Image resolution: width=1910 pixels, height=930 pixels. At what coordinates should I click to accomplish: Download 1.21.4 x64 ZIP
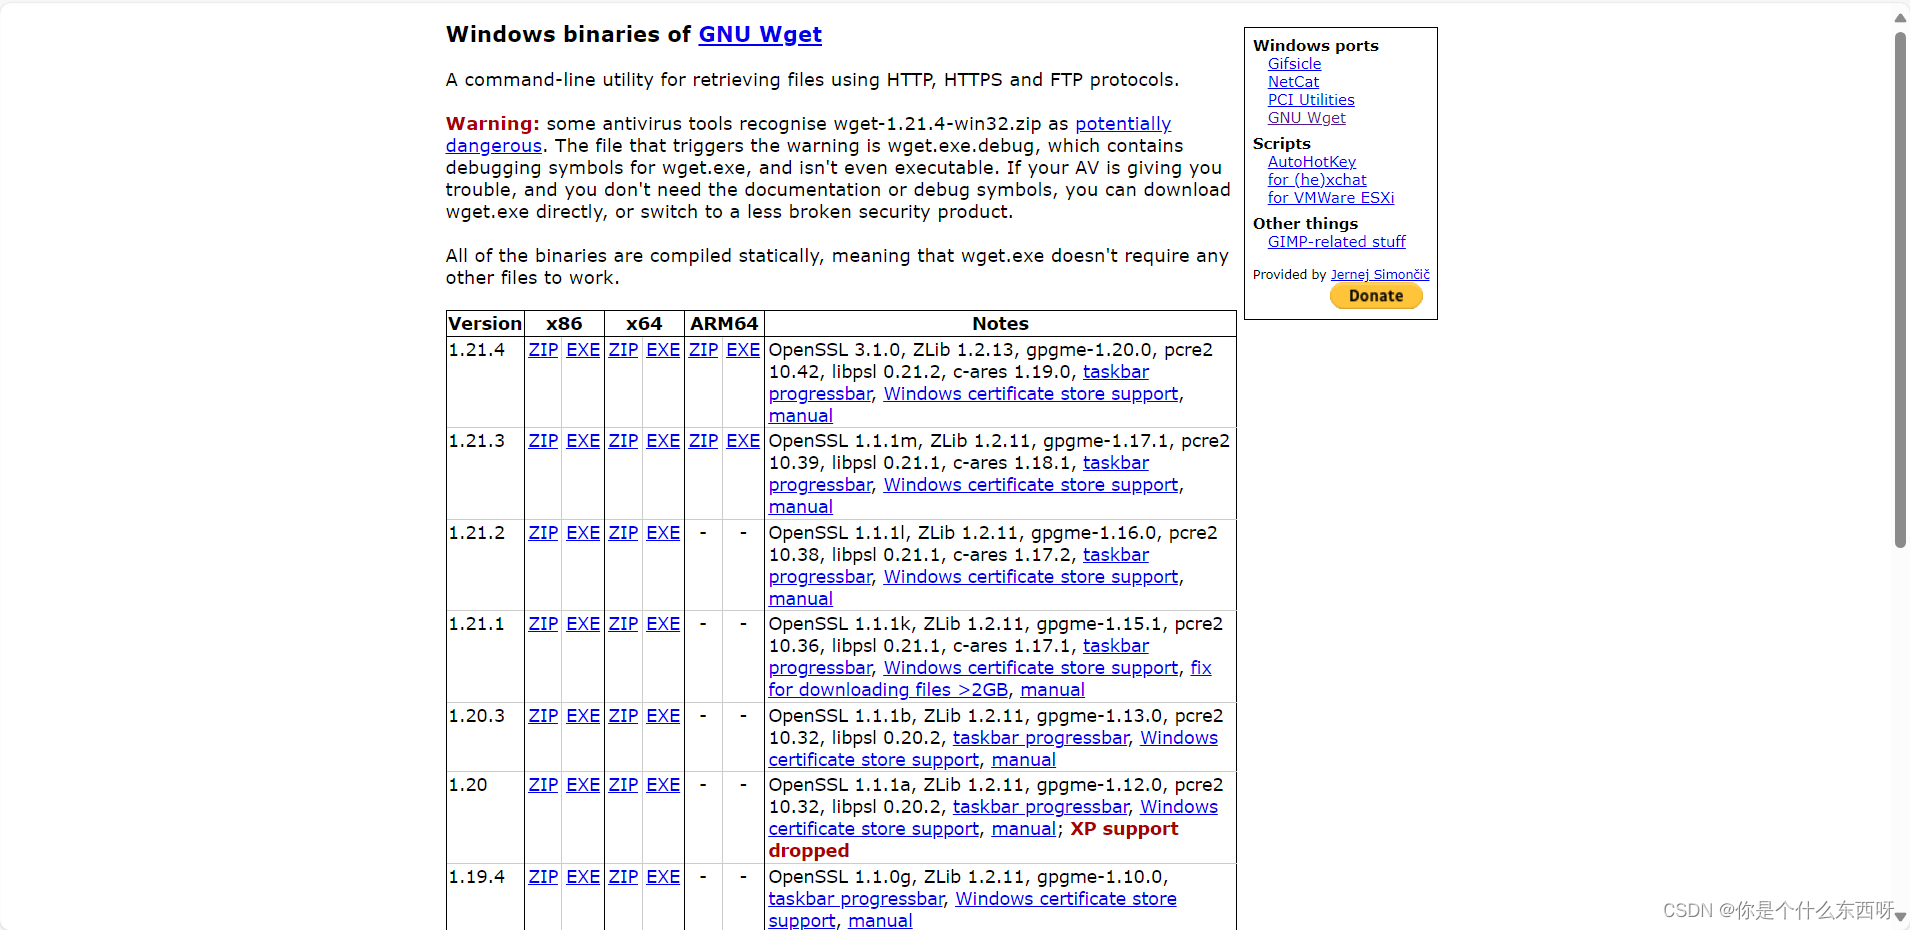coord(623,350)
